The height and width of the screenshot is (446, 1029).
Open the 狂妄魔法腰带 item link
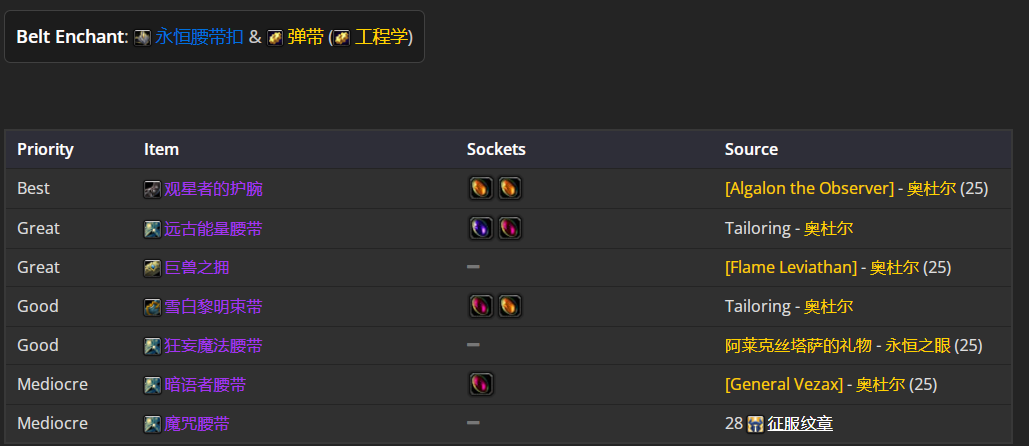tap(213, 346)
